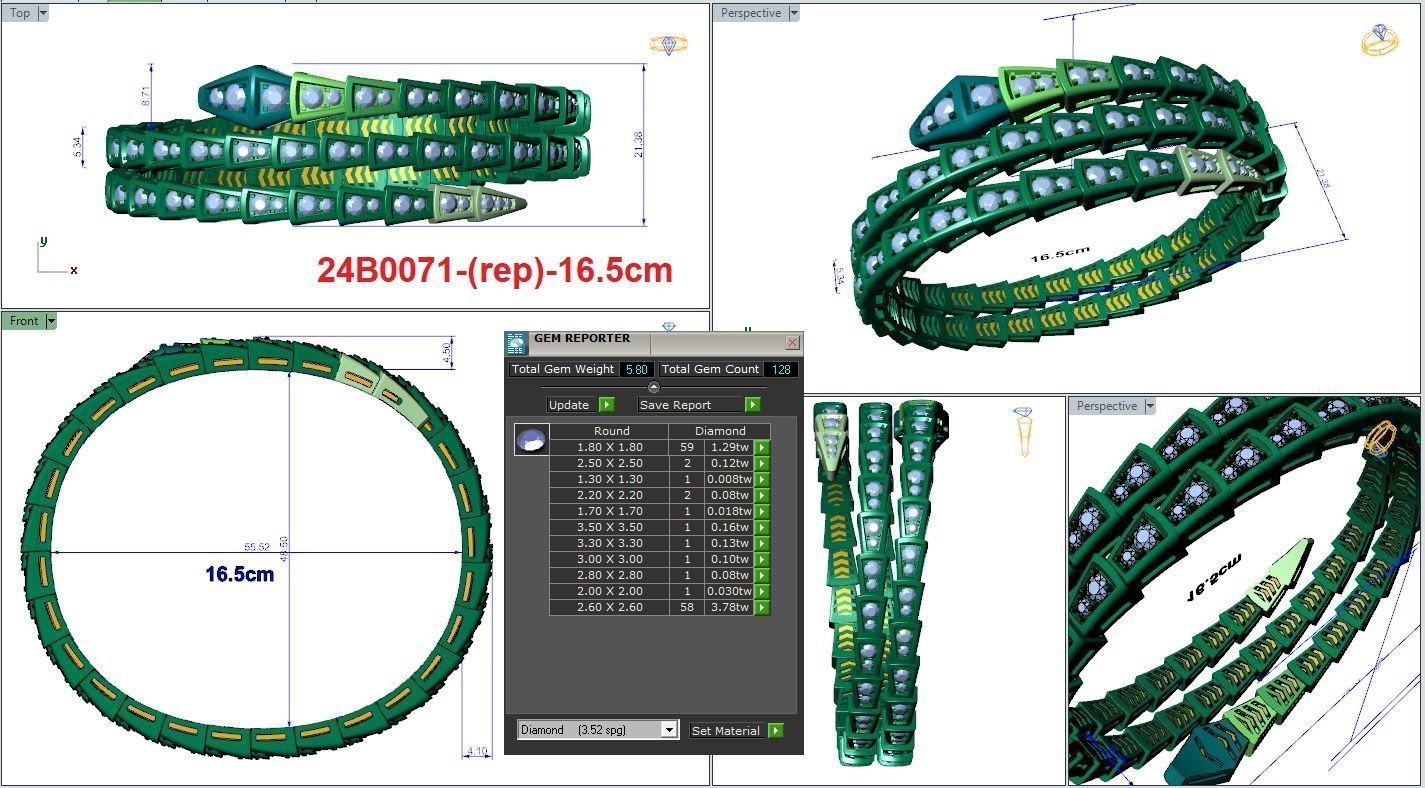Screen dimensions: 1425x788
Task: Activate the lower-right Perspective viewport label
Action: point(1107,406)
